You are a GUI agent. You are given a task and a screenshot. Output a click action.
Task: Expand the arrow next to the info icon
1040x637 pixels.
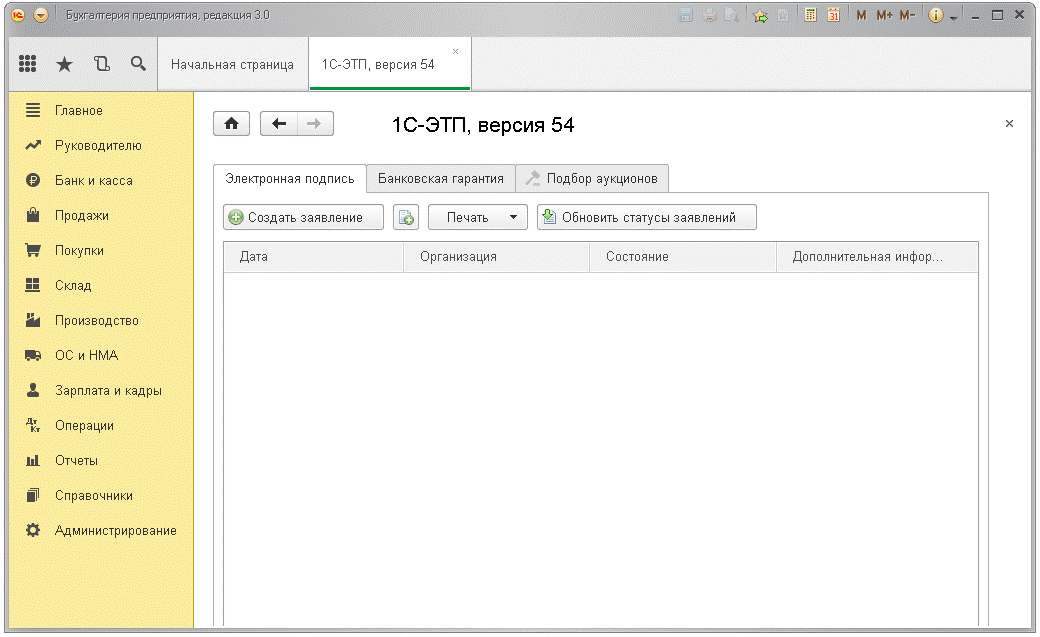tap(954, 18)
